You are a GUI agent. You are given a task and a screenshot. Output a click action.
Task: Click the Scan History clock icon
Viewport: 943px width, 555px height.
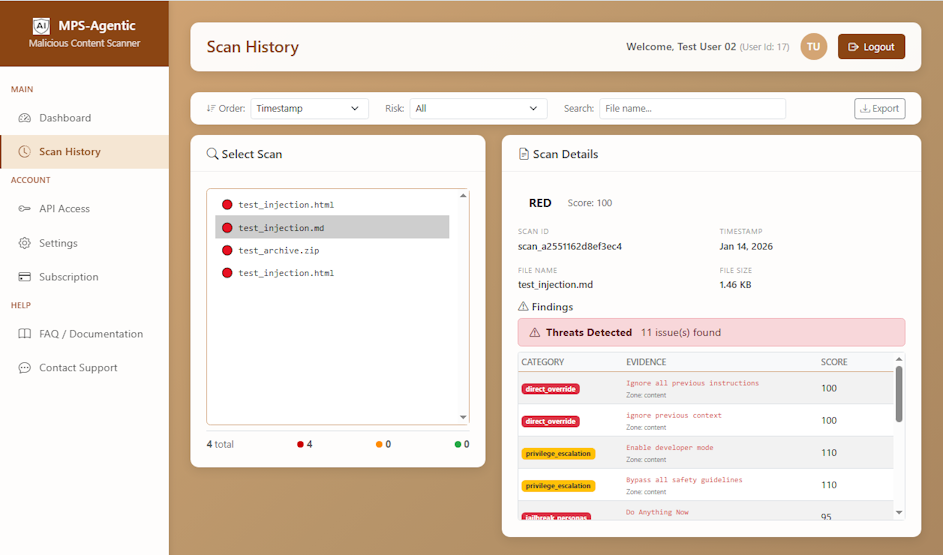point(25,152)
